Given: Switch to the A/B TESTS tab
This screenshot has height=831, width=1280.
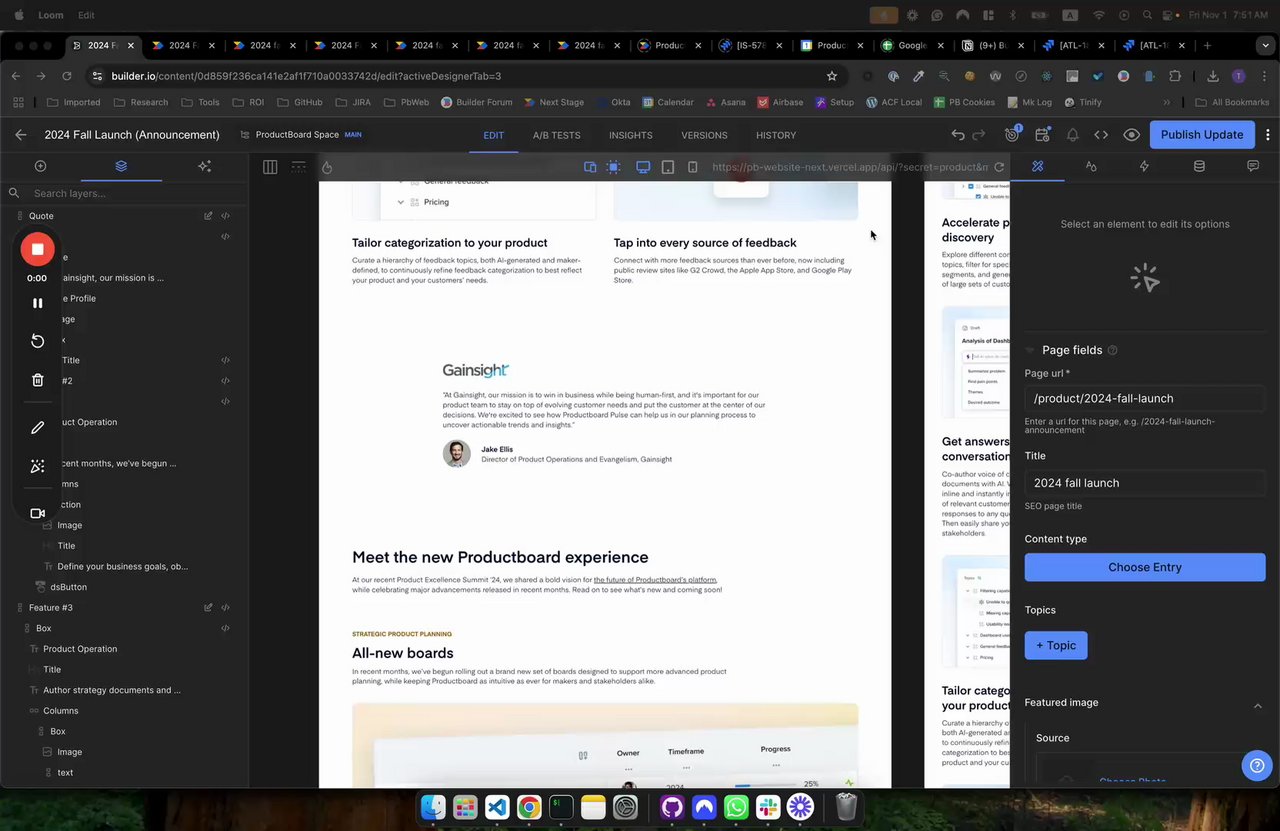Looking at the screenshot, I should pos(556,135).
